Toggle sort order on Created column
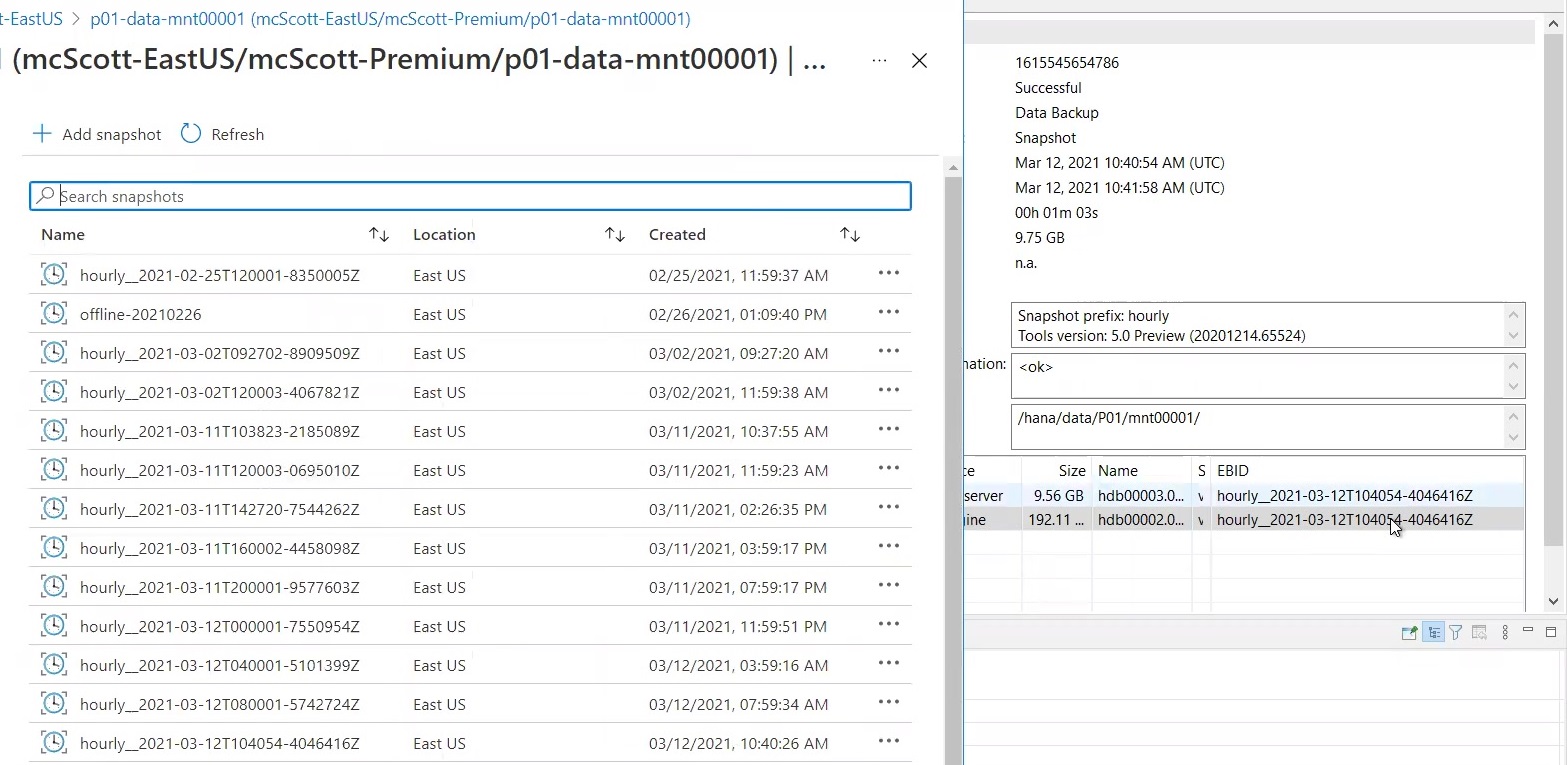This screenshot has width=1567, height=765. click(x=849, y=235)
